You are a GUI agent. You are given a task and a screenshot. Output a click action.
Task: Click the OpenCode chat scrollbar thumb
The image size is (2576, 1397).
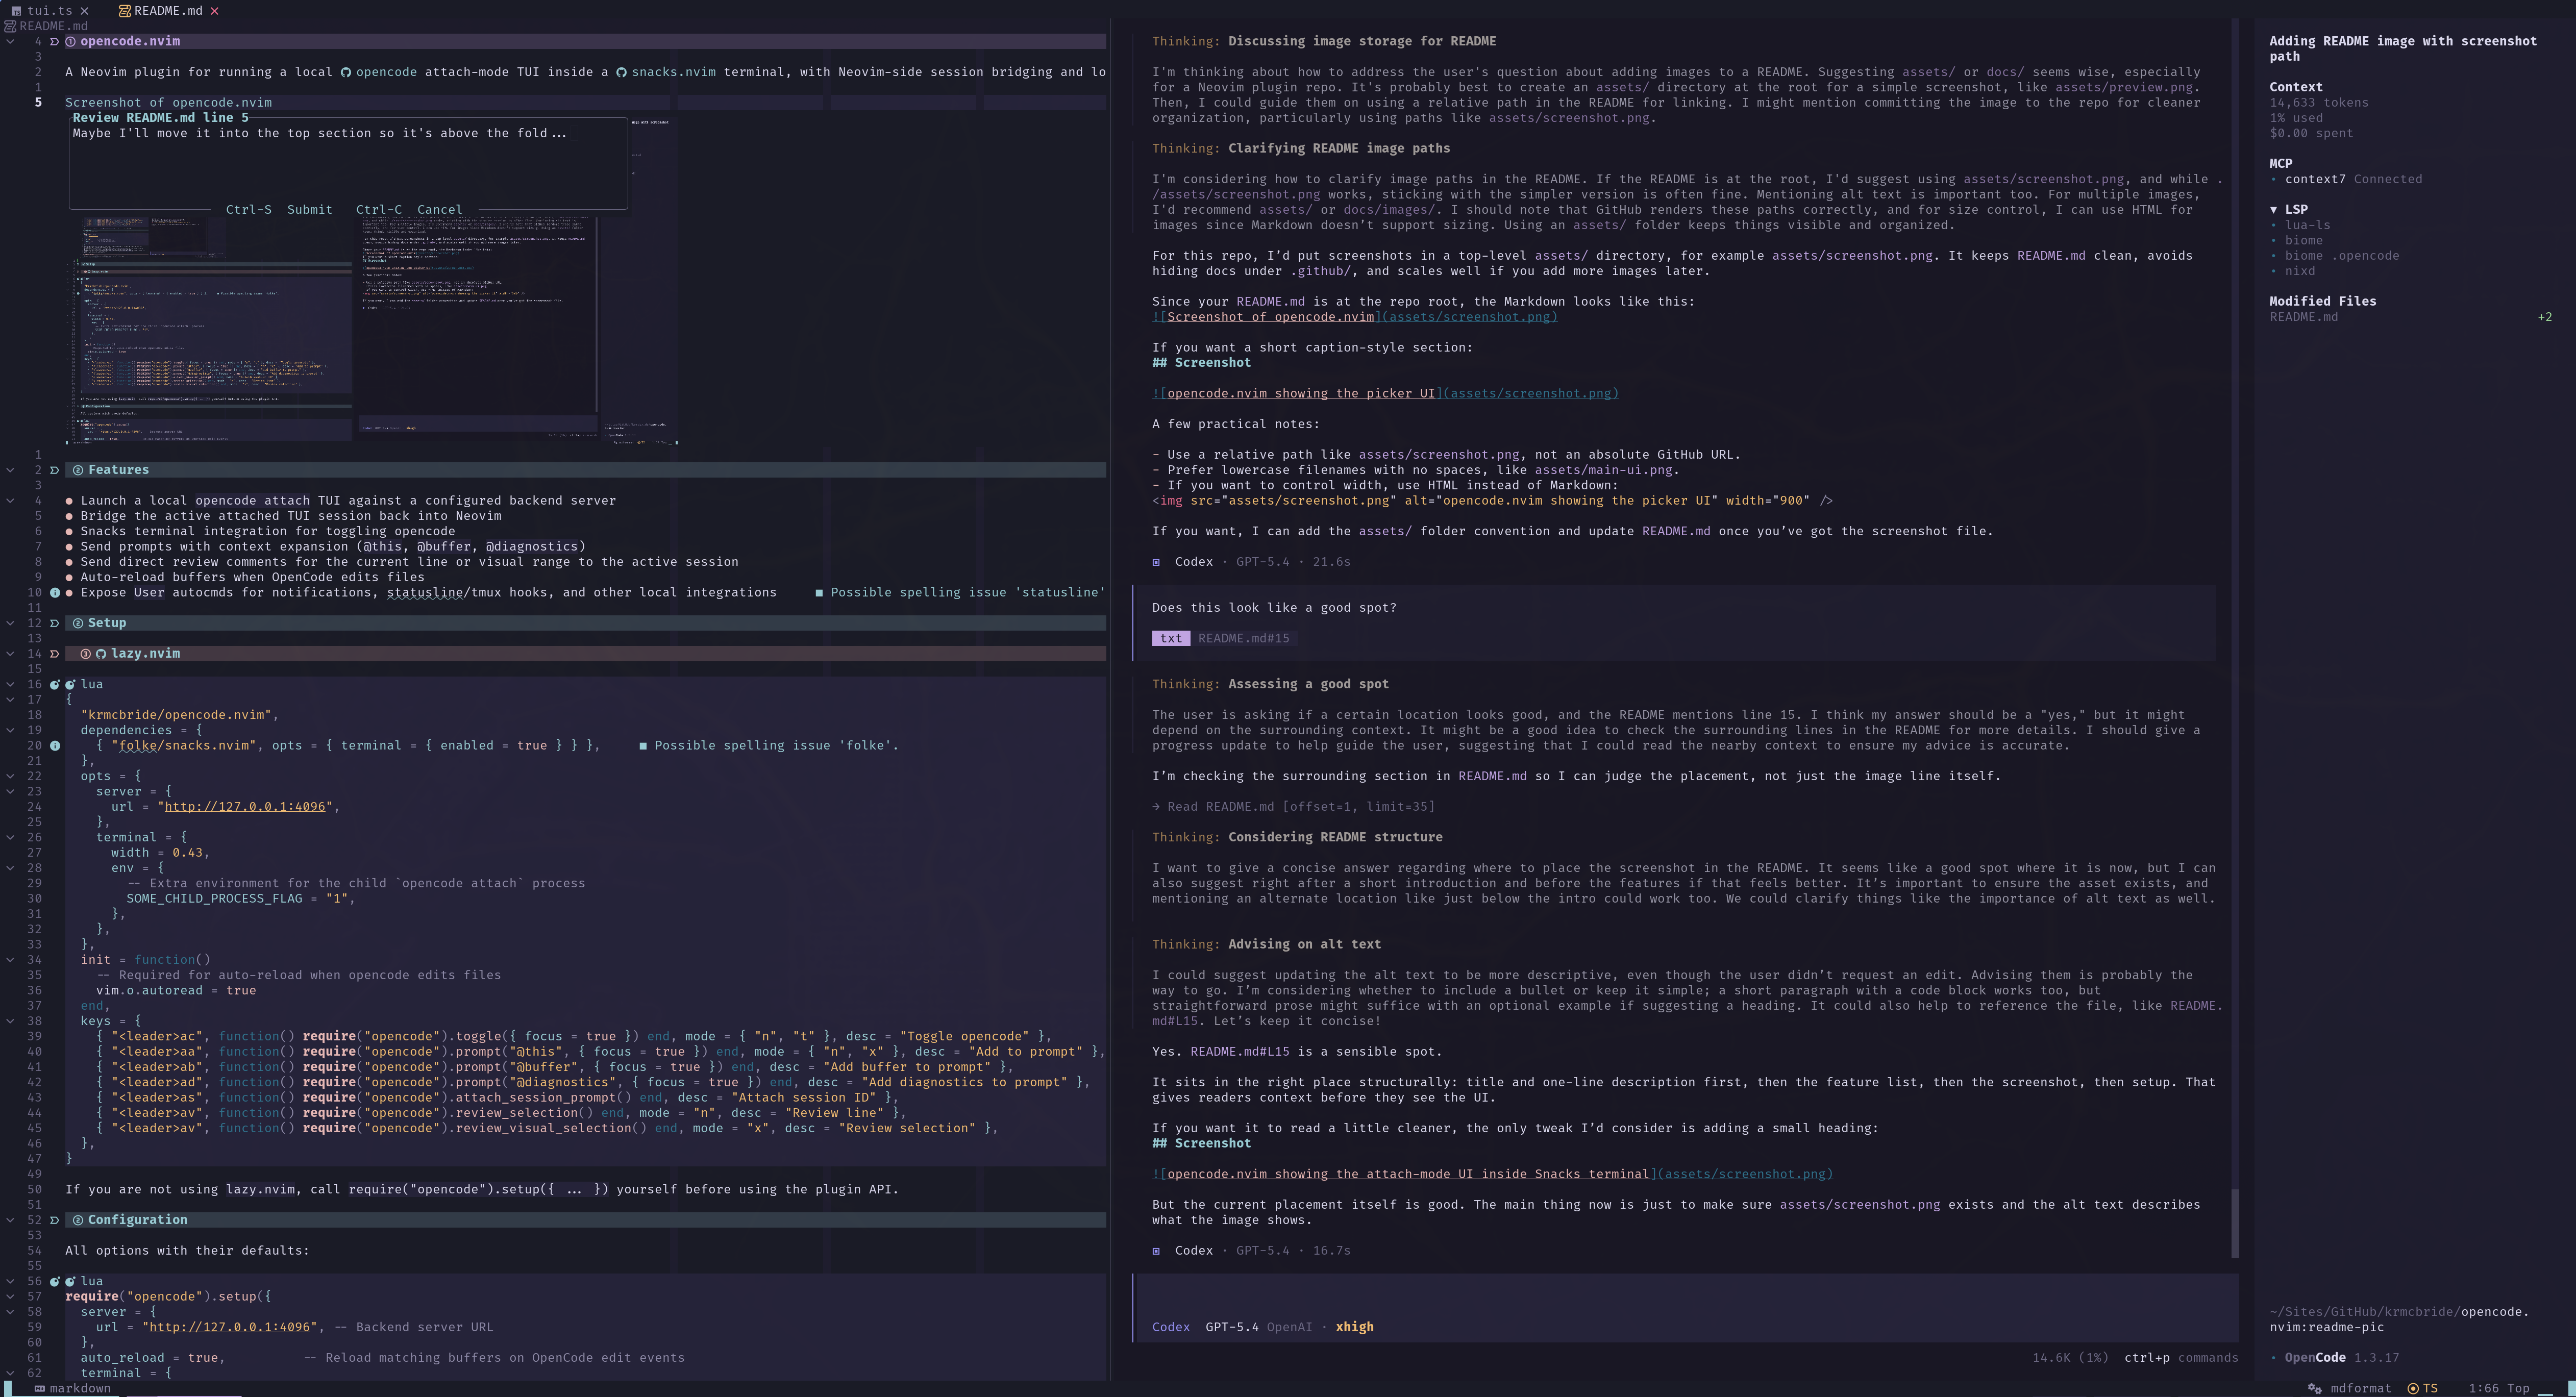pos(2234,1224)
